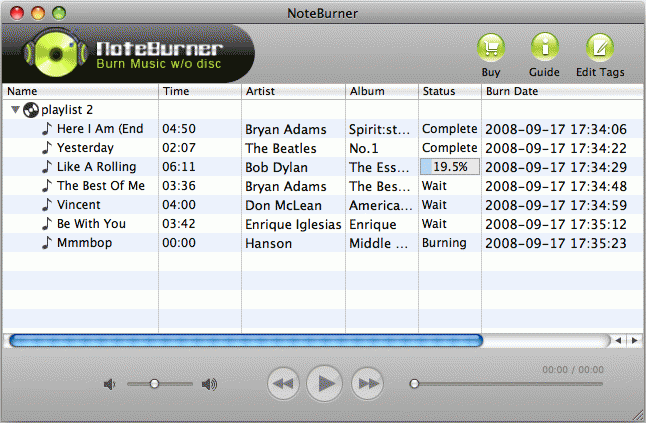Skip back with the rewind button
646x423 pixels.
pos(283,383)
